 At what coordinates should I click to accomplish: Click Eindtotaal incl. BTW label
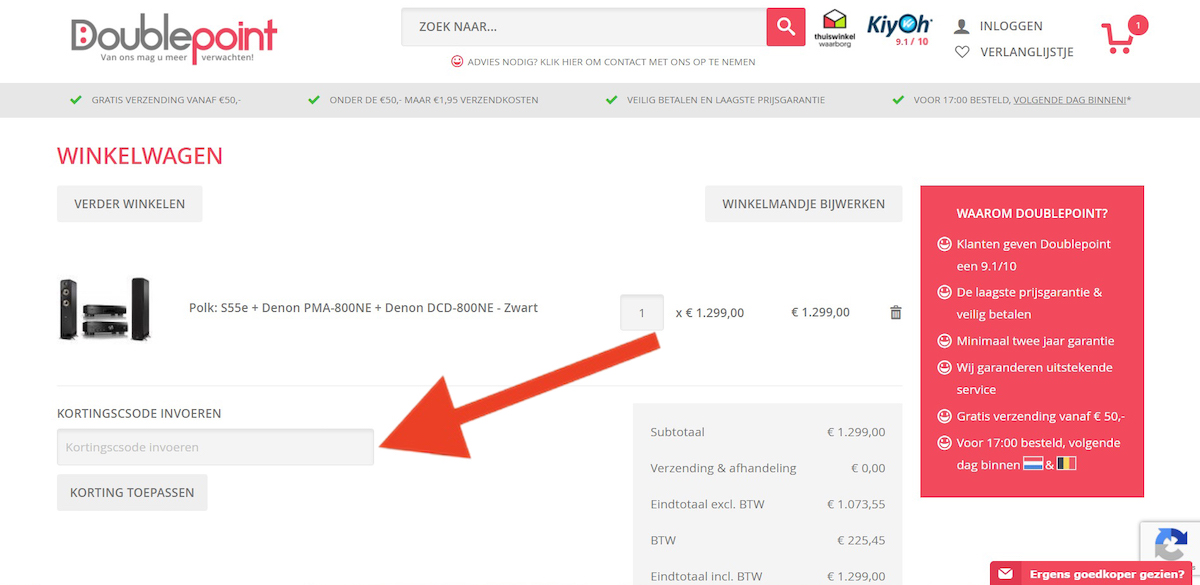[706, 576]
